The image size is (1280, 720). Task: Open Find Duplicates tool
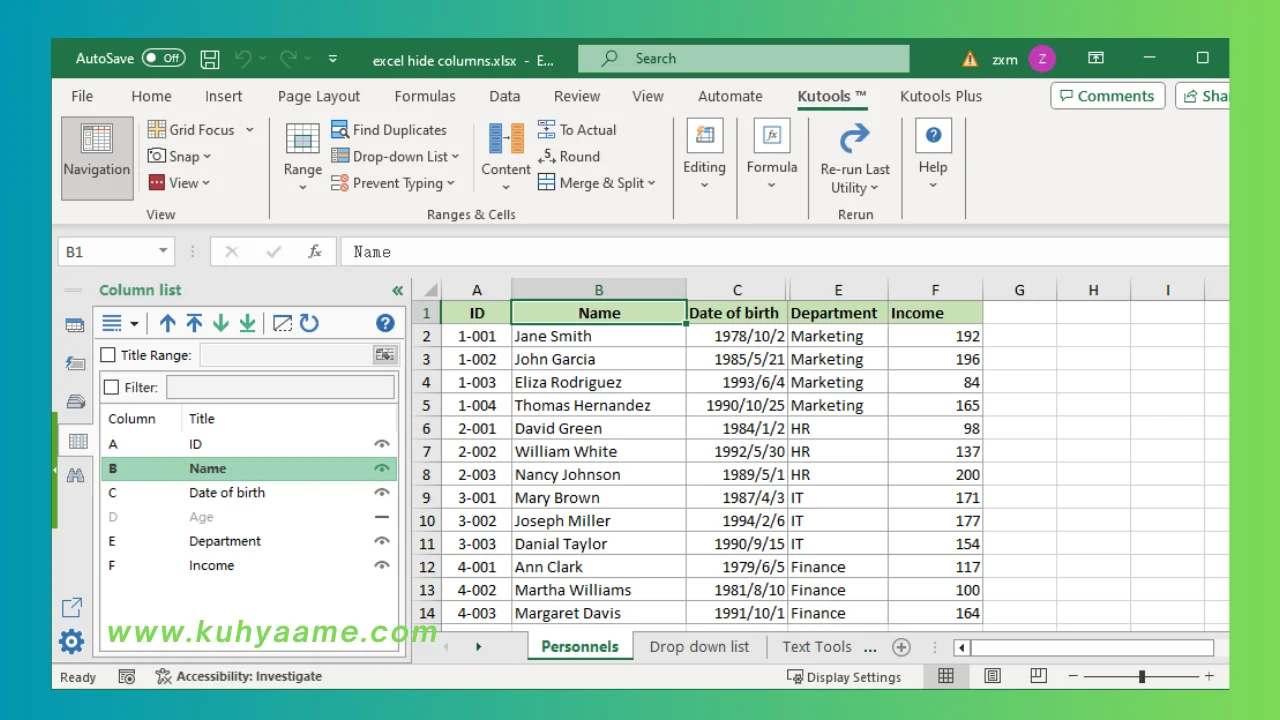pos(388,130)
